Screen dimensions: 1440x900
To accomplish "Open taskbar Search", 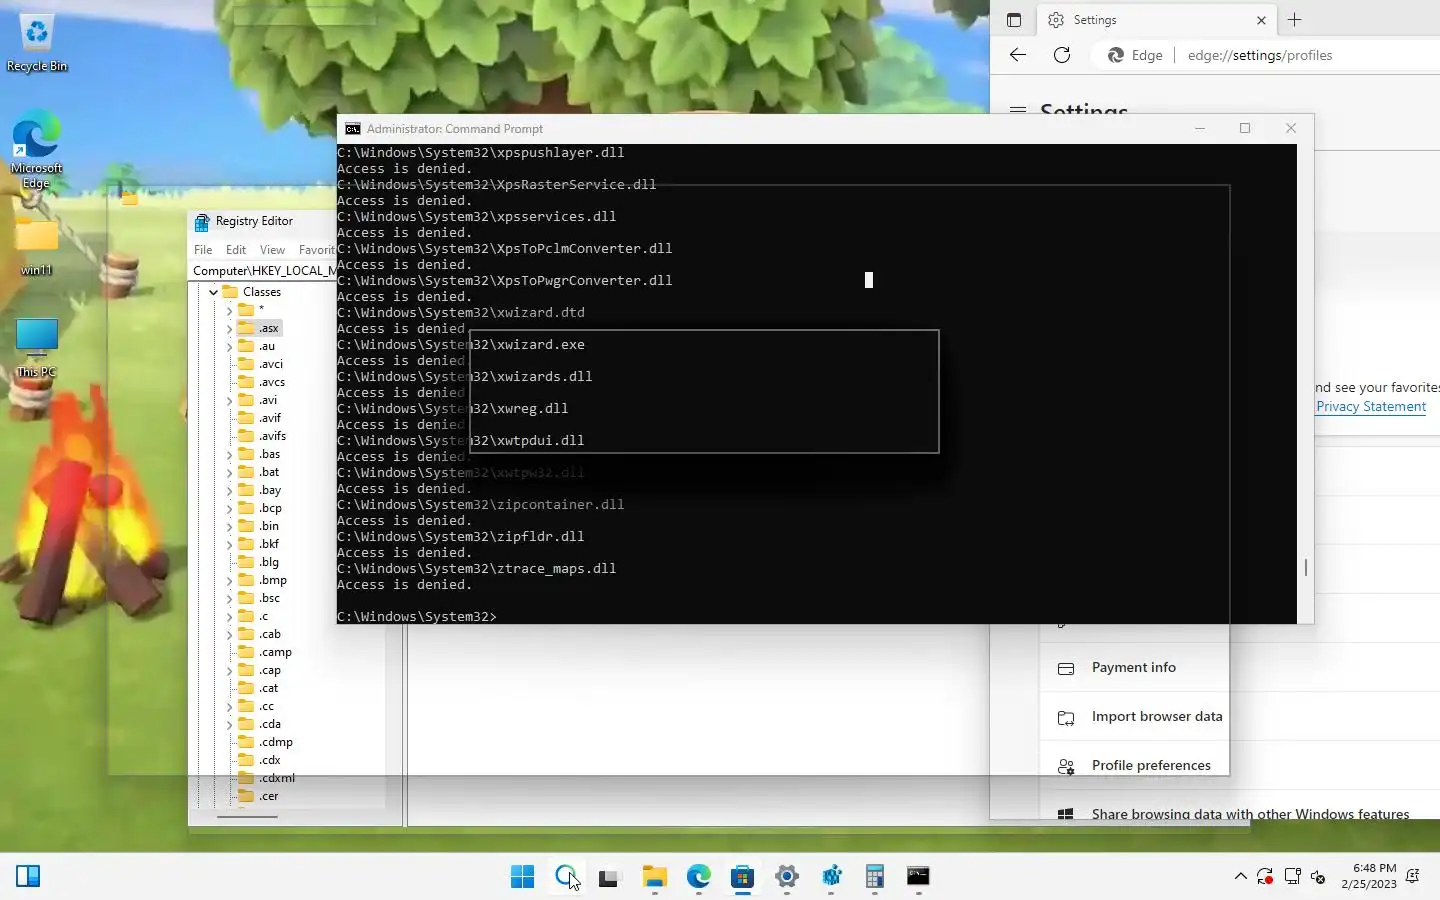I will (x=566, y=877).
